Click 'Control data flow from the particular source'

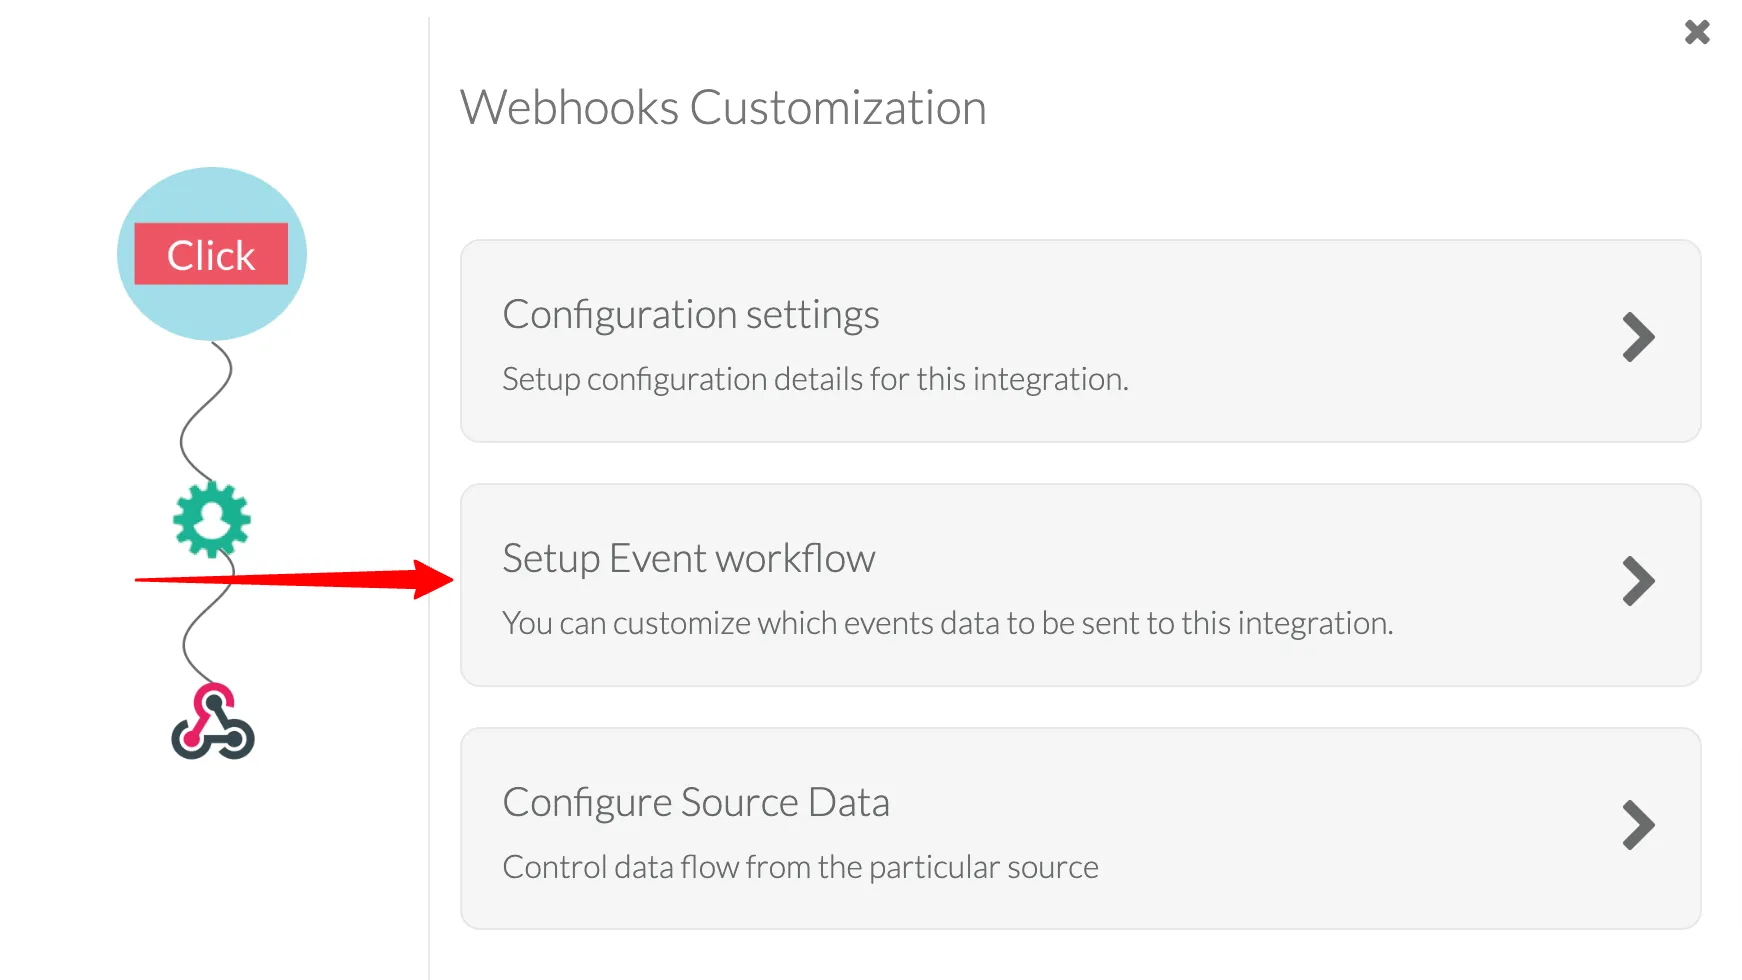click(801, 867)
